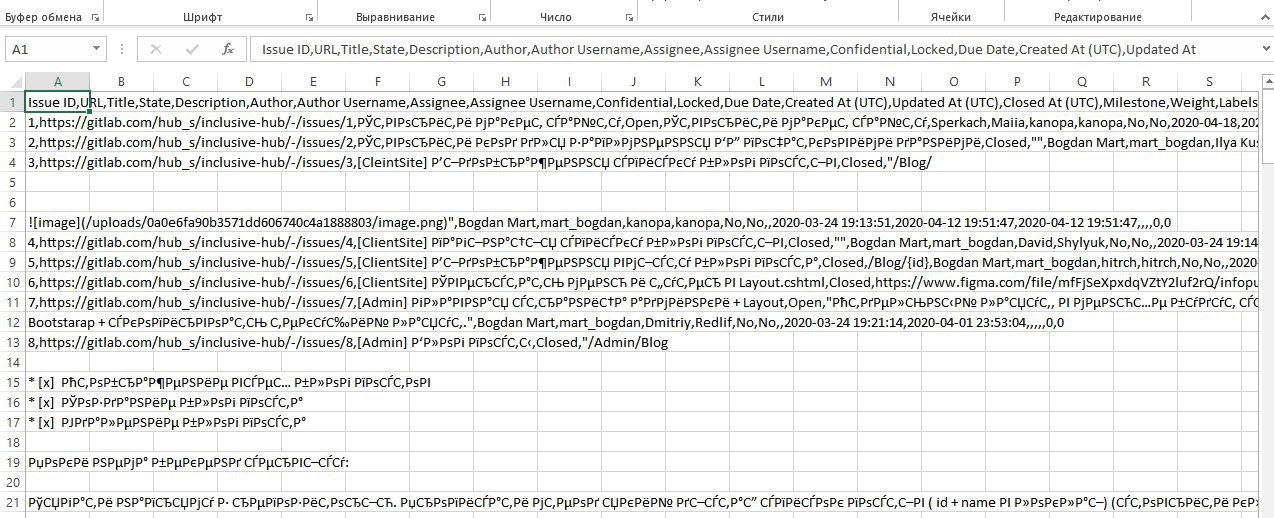Screen dimensions: 1274x518
Task: Select row 21 header
Action: (12, 502)
